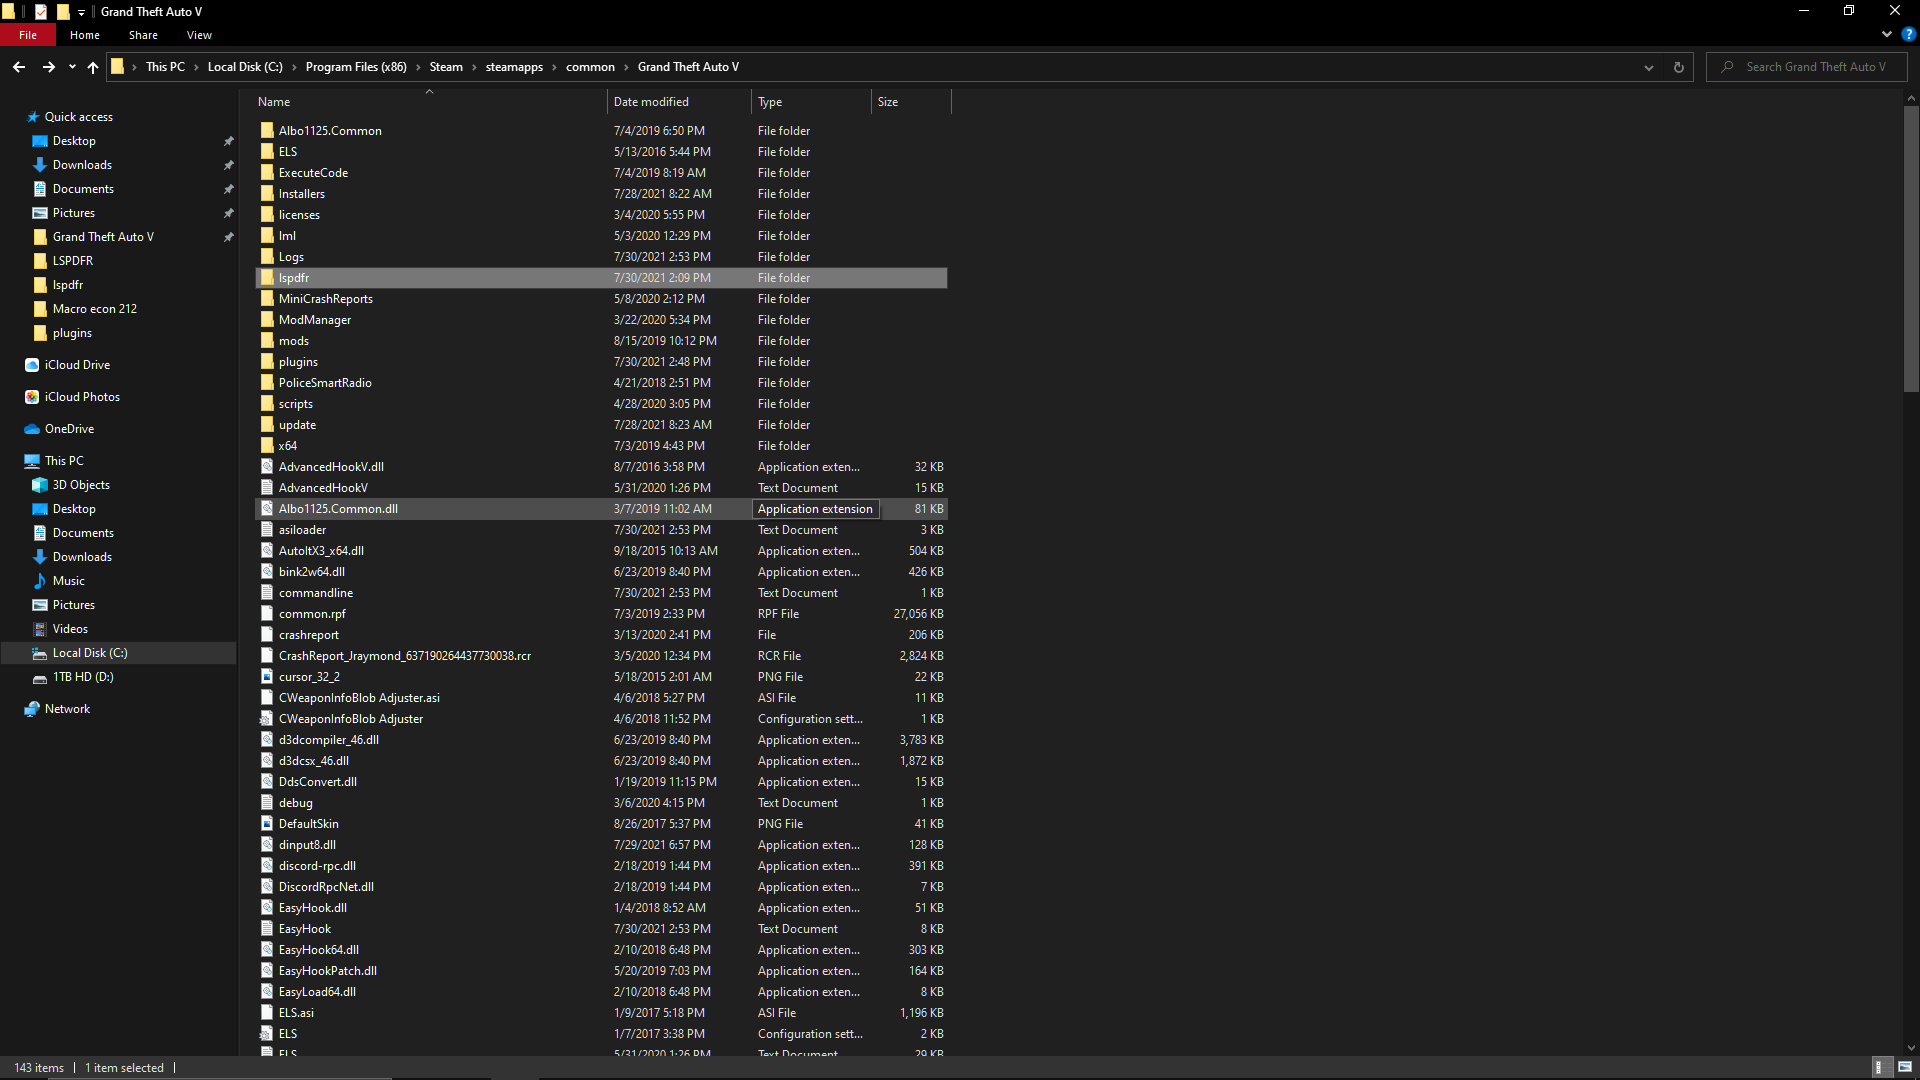Screen dimensions: 1920x1080
Task: Open the Help question mark icon
Action: (x=1908, y=34)
